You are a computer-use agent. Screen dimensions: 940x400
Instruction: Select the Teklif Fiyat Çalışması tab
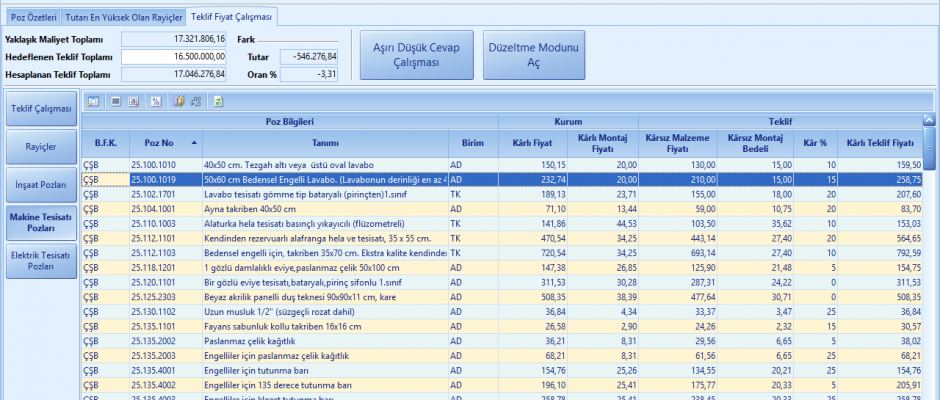point(231,17)
